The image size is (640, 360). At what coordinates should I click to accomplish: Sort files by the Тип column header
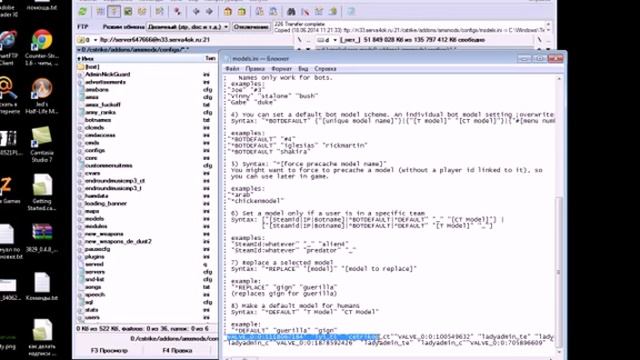click(x=210, y=59)
